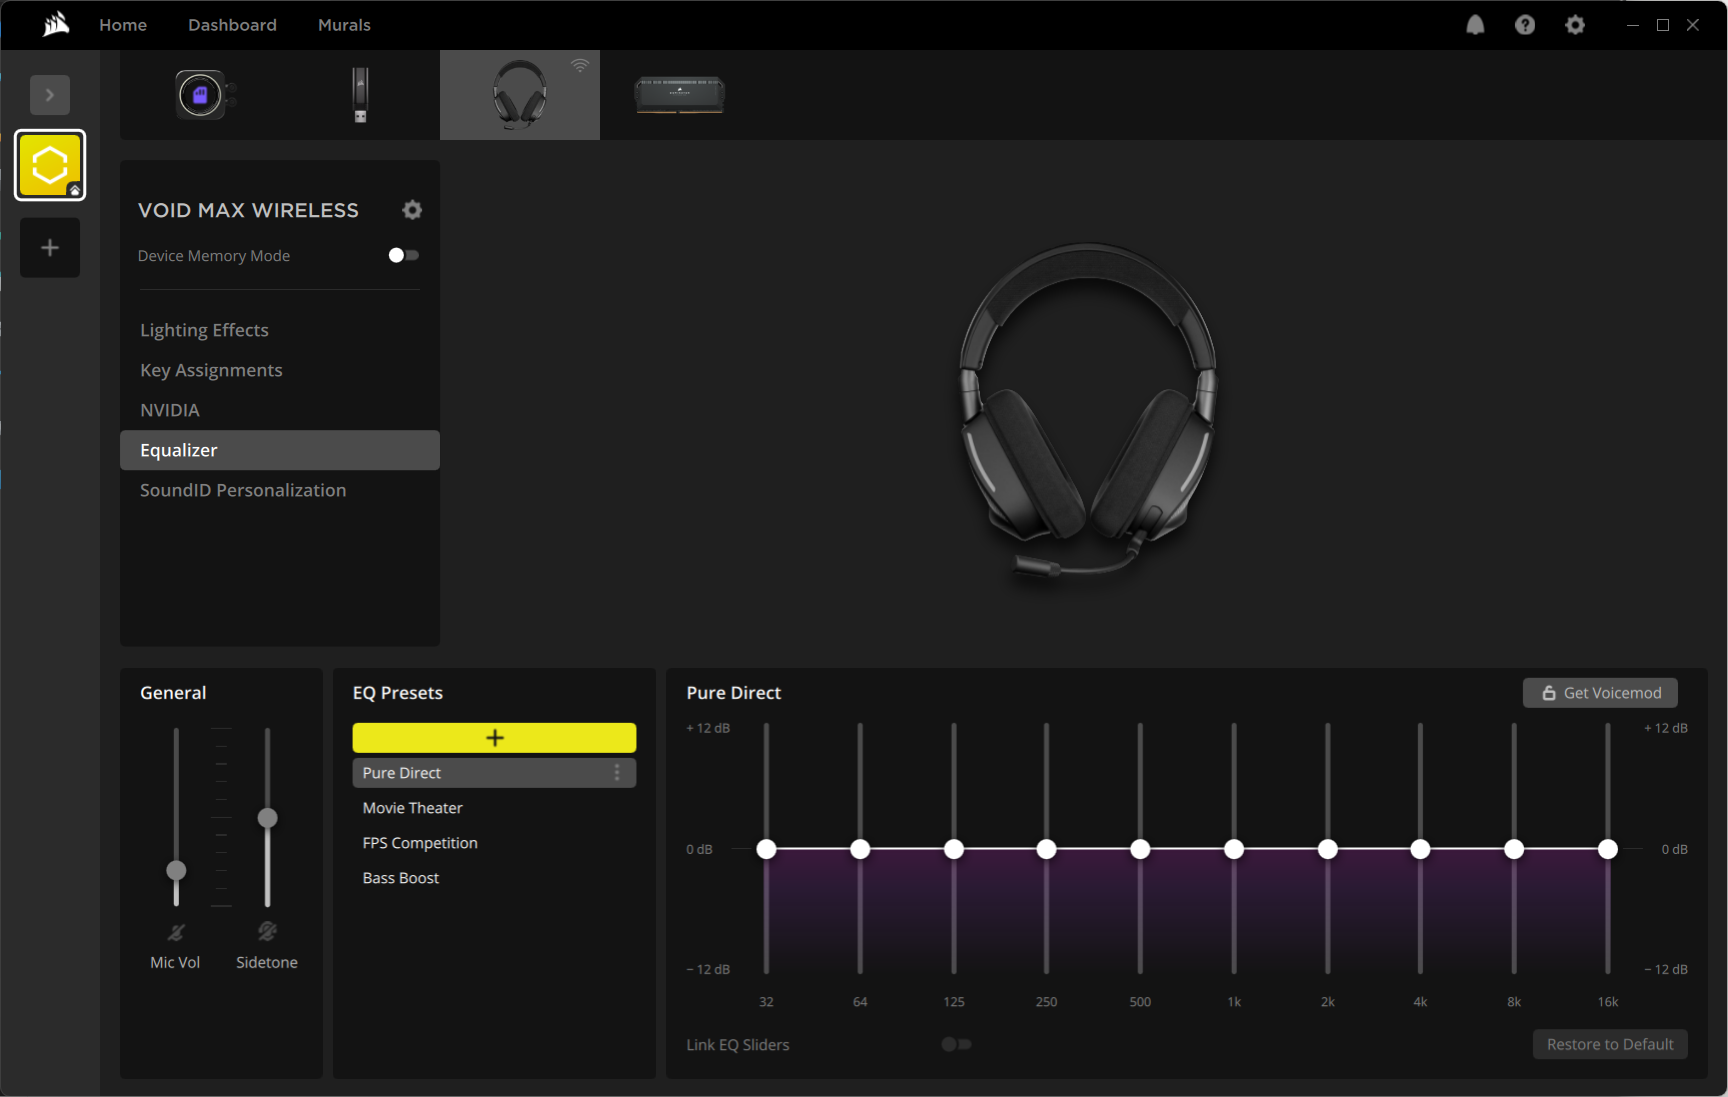The width and height of the screenshot is (1728, 1097).
Task: Click Get Voicemod button
Action: pyautogui.click(x=1600, y=693)
